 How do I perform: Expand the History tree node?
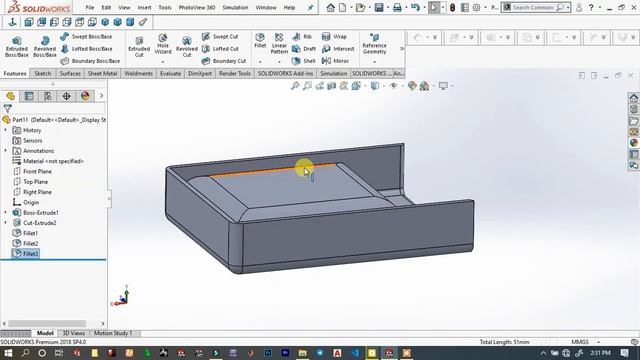[x=6, y=130]
